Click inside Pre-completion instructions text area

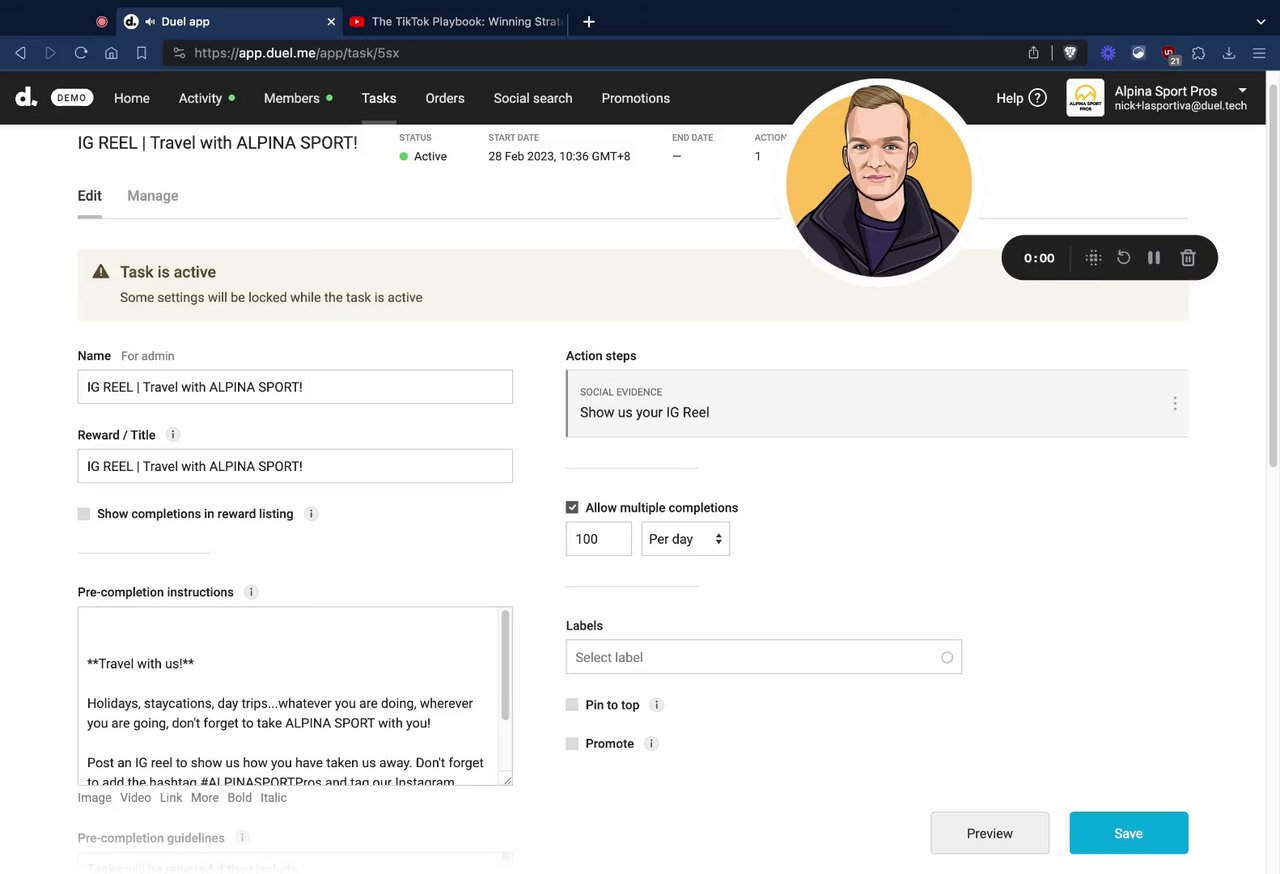pyautogui.click(x=288, y=696)
